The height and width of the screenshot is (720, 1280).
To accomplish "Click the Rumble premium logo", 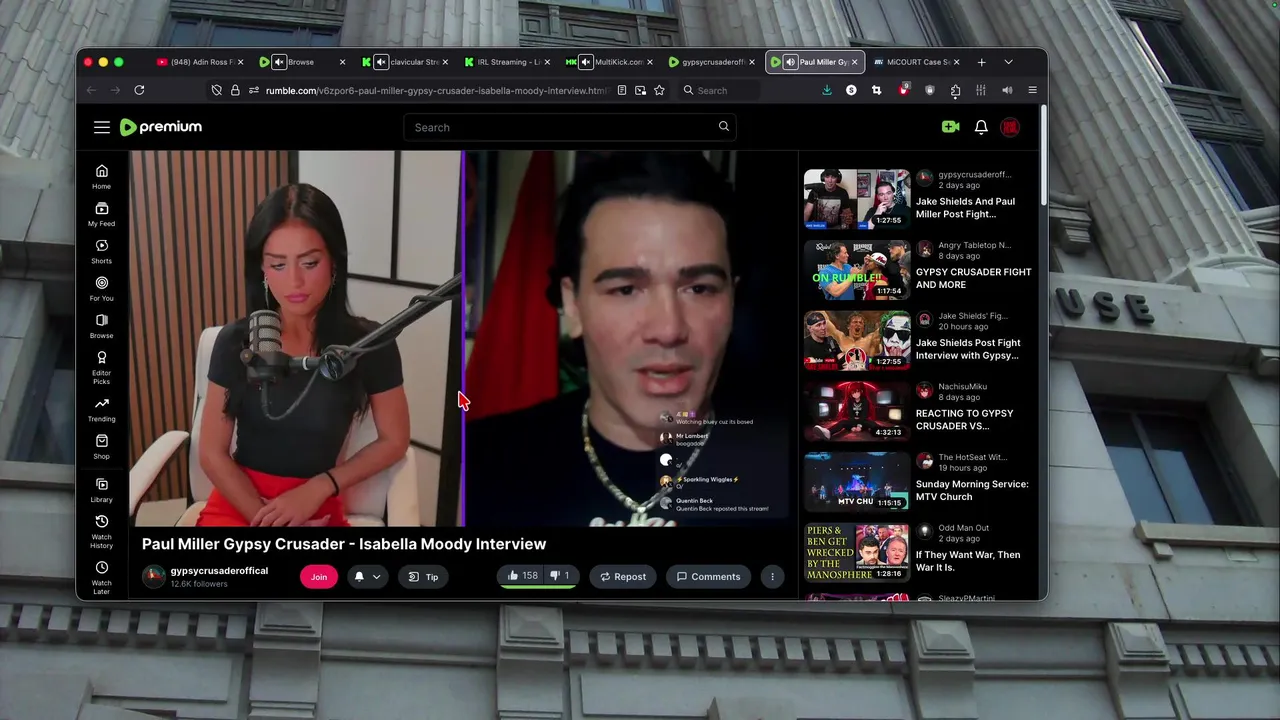I will coord(161,127).
